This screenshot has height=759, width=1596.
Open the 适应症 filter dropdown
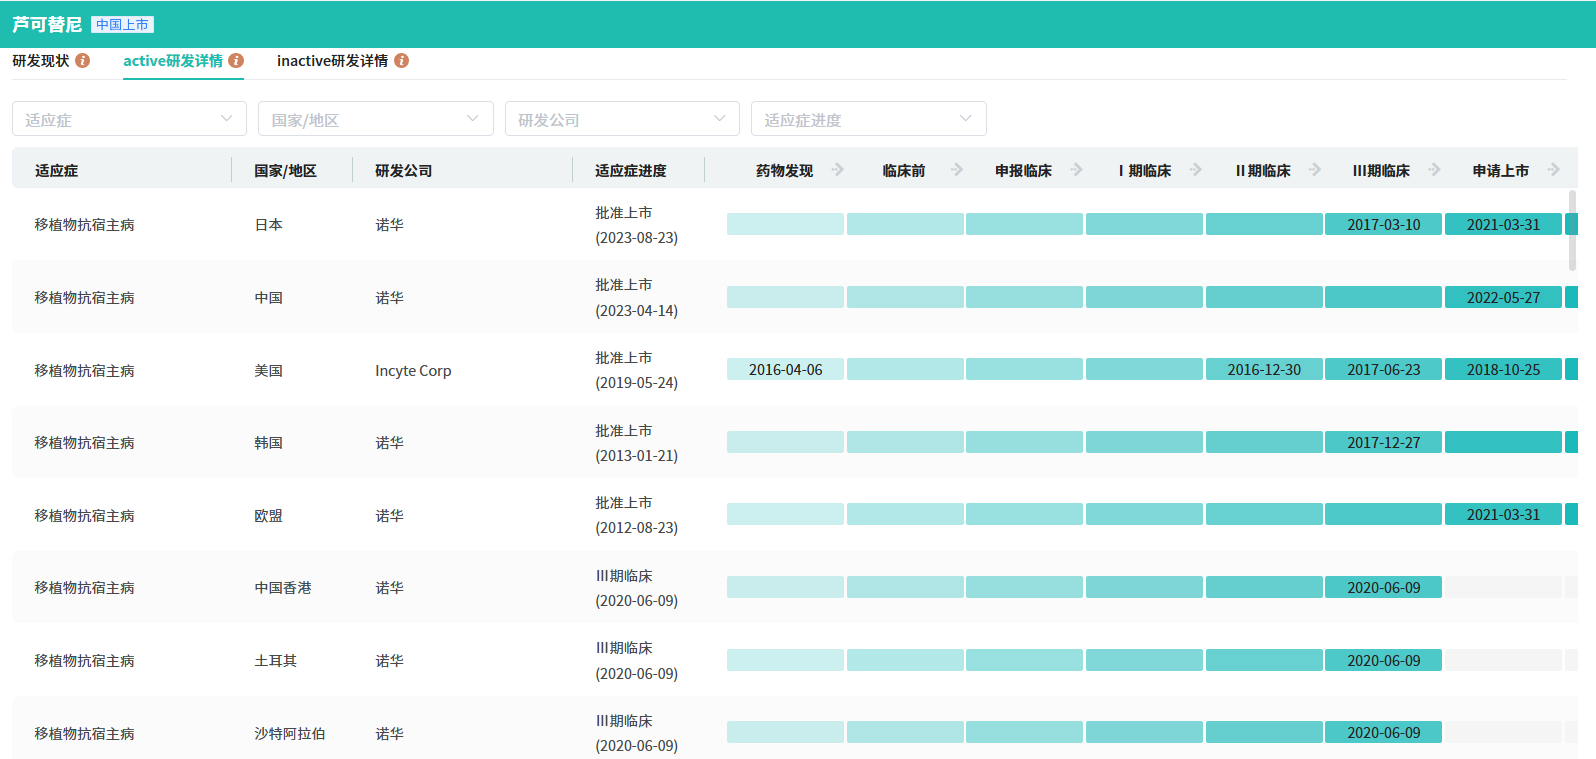[129, 119]
